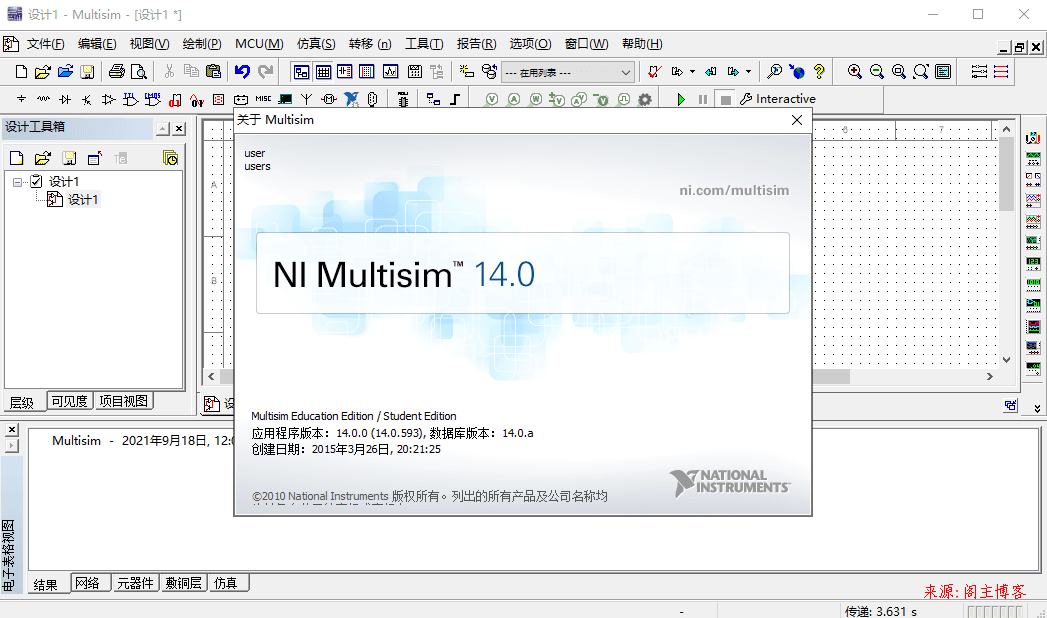Screen dimensions: 1047x618
Task: Place a TTL component
Action: 131,99
